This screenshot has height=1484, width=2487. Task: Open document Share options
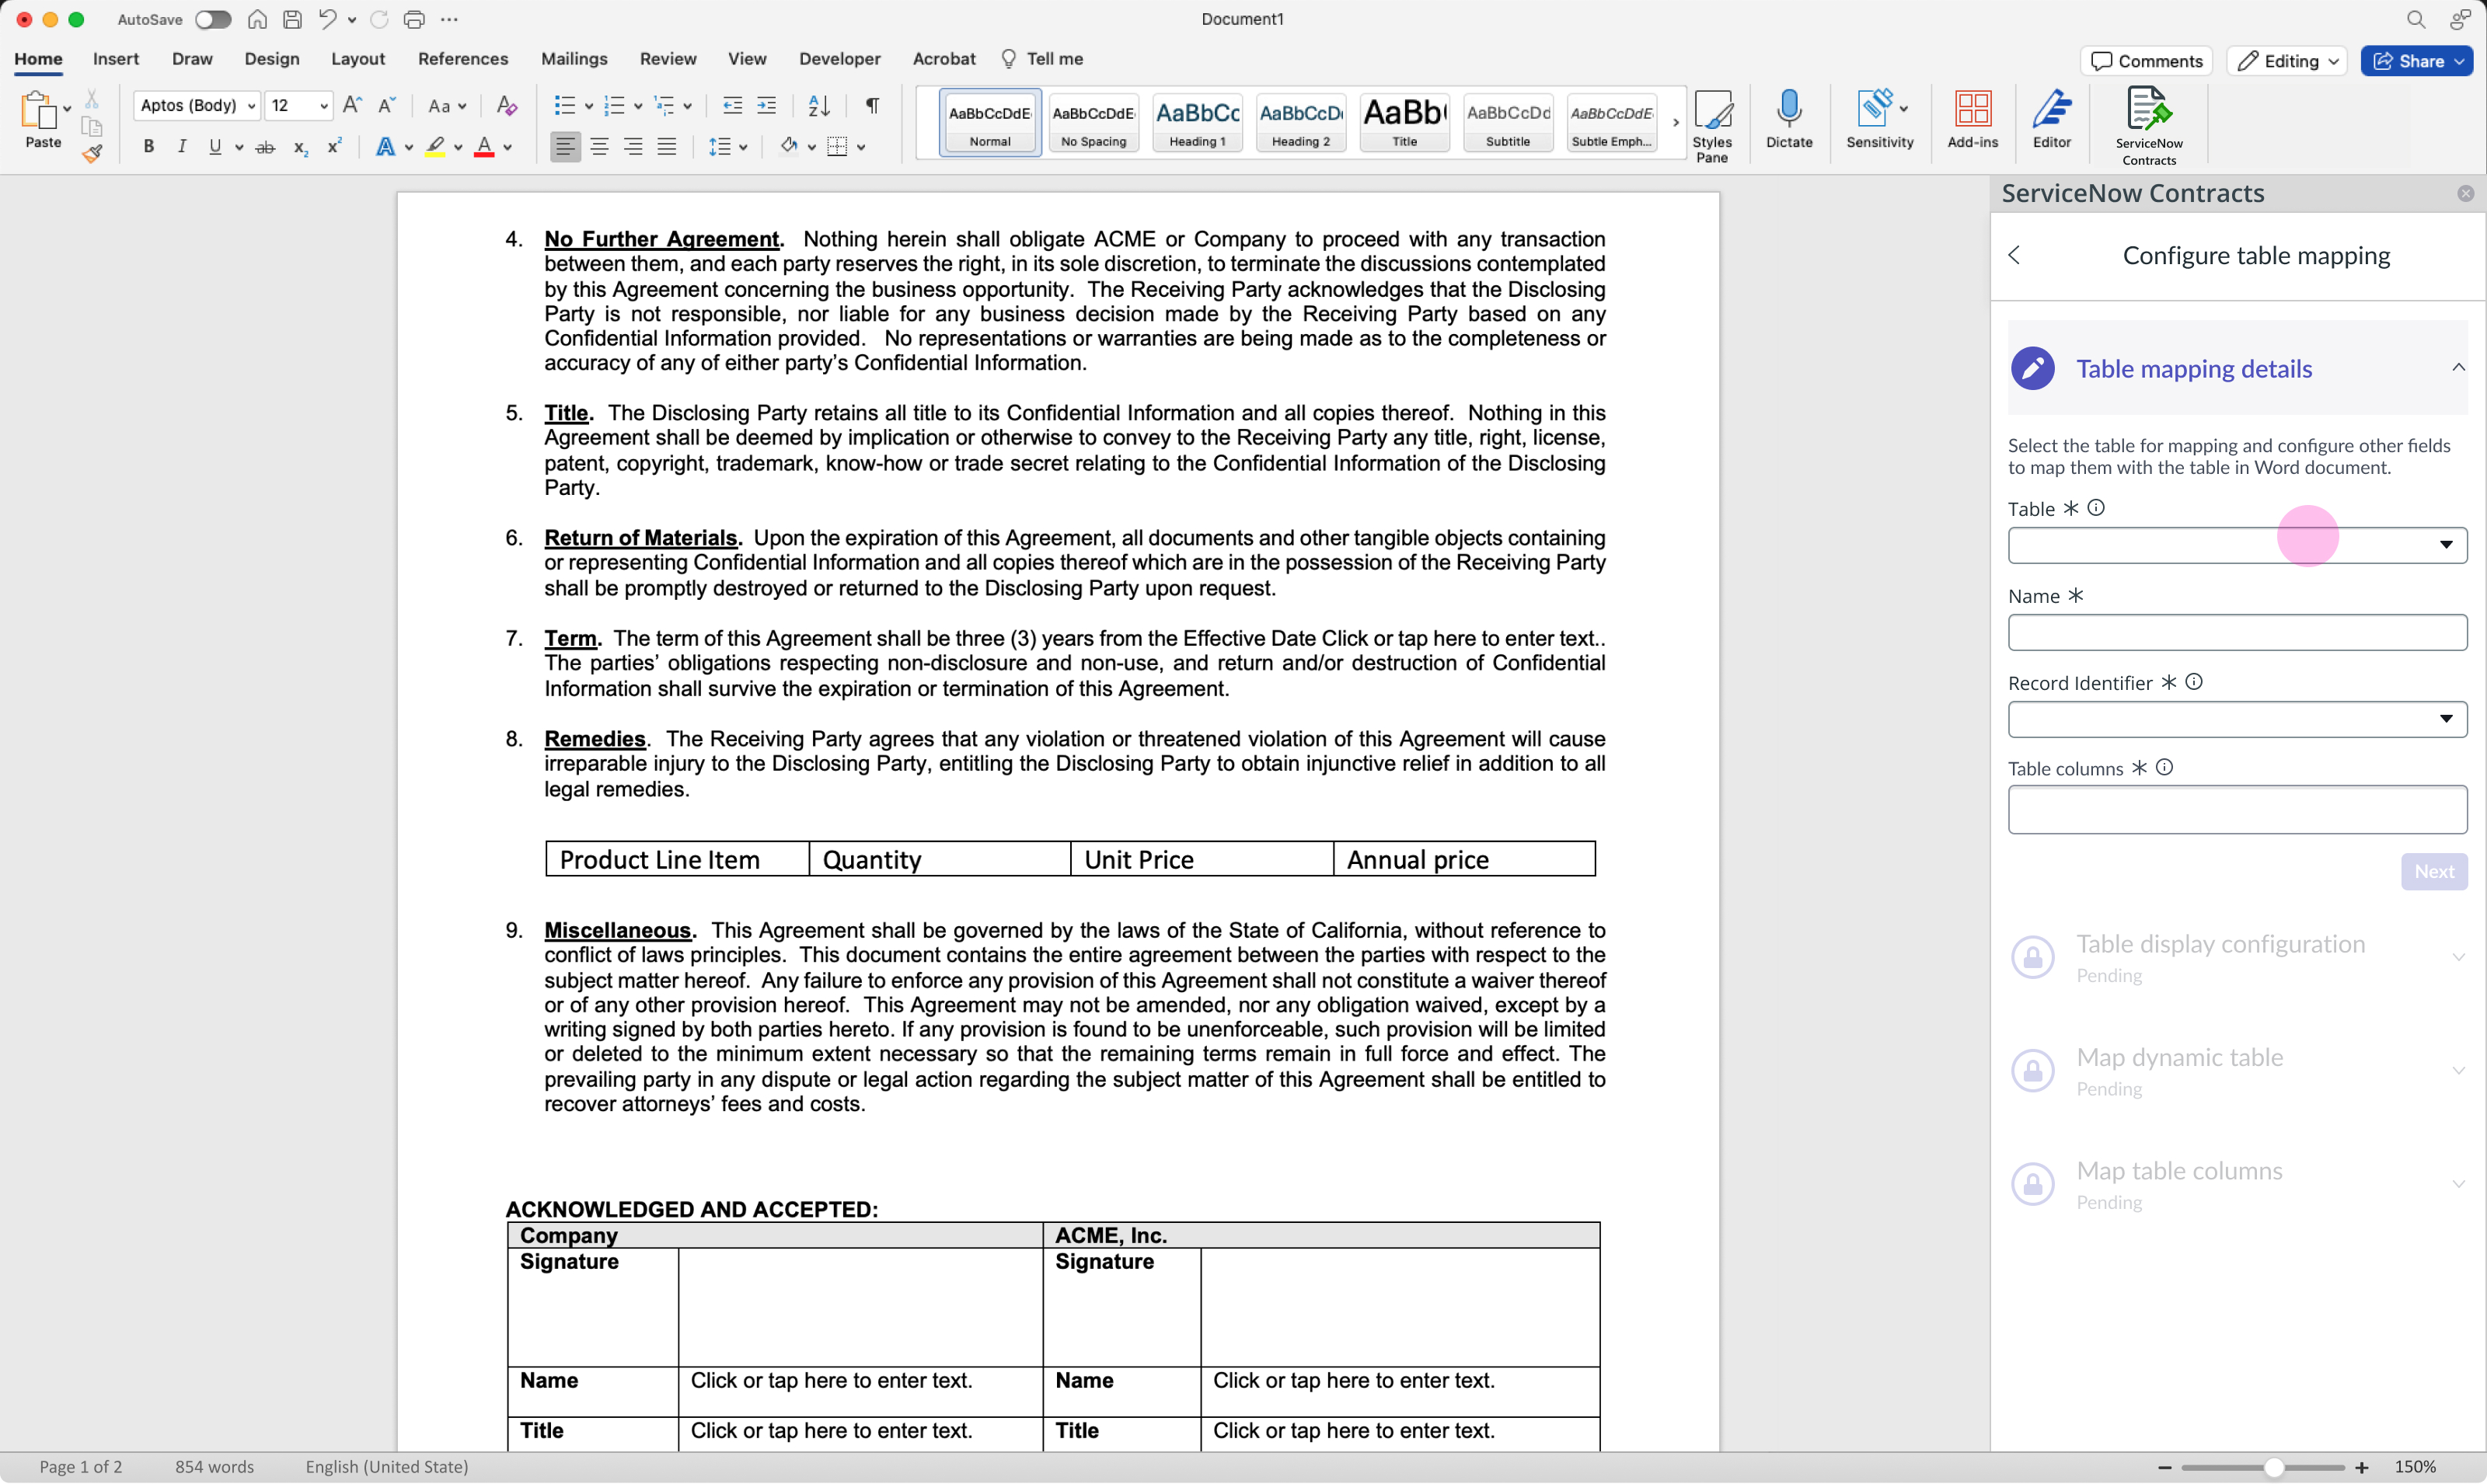pos(2415,61)
